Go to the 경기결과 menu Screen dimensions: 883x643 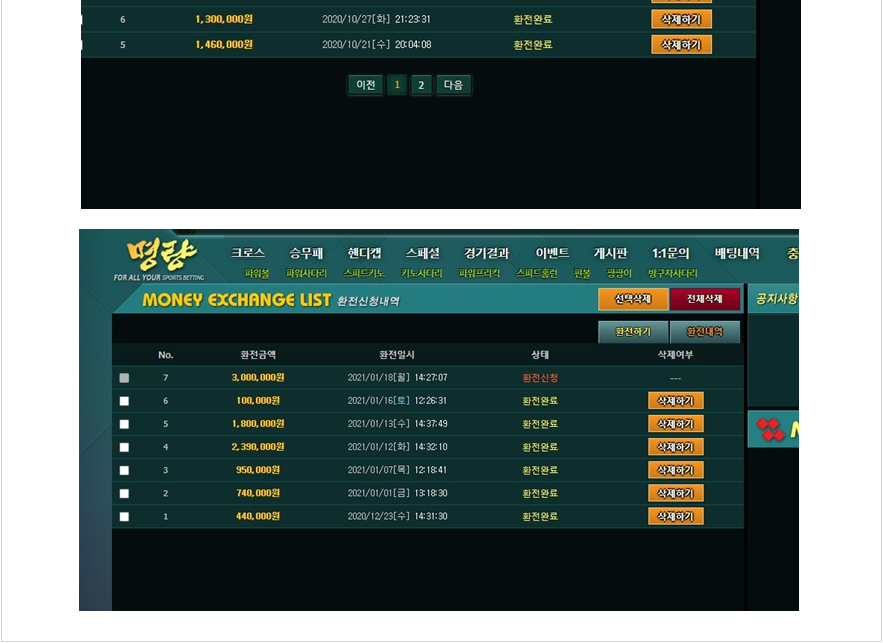(486, 253)
